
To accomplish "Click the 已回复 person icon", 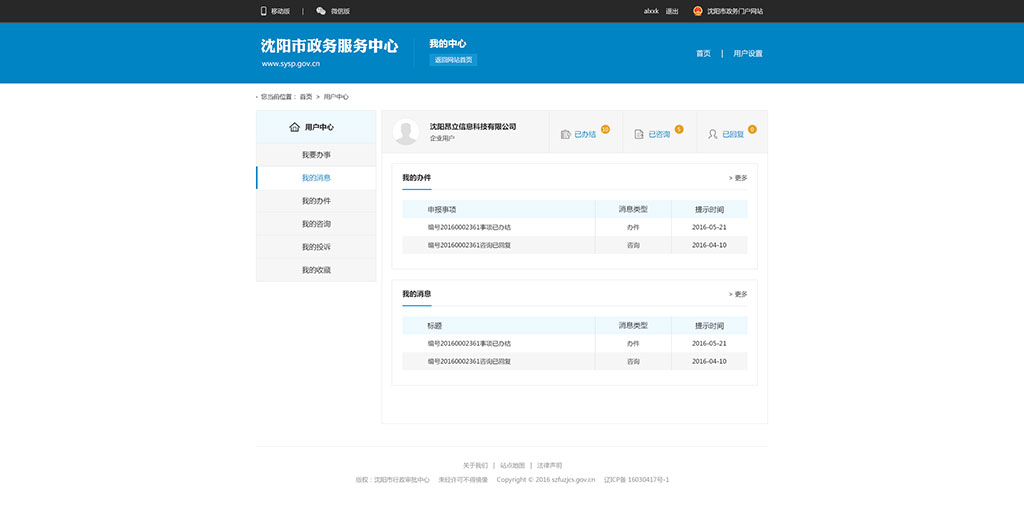I will [x=712, y=134].
